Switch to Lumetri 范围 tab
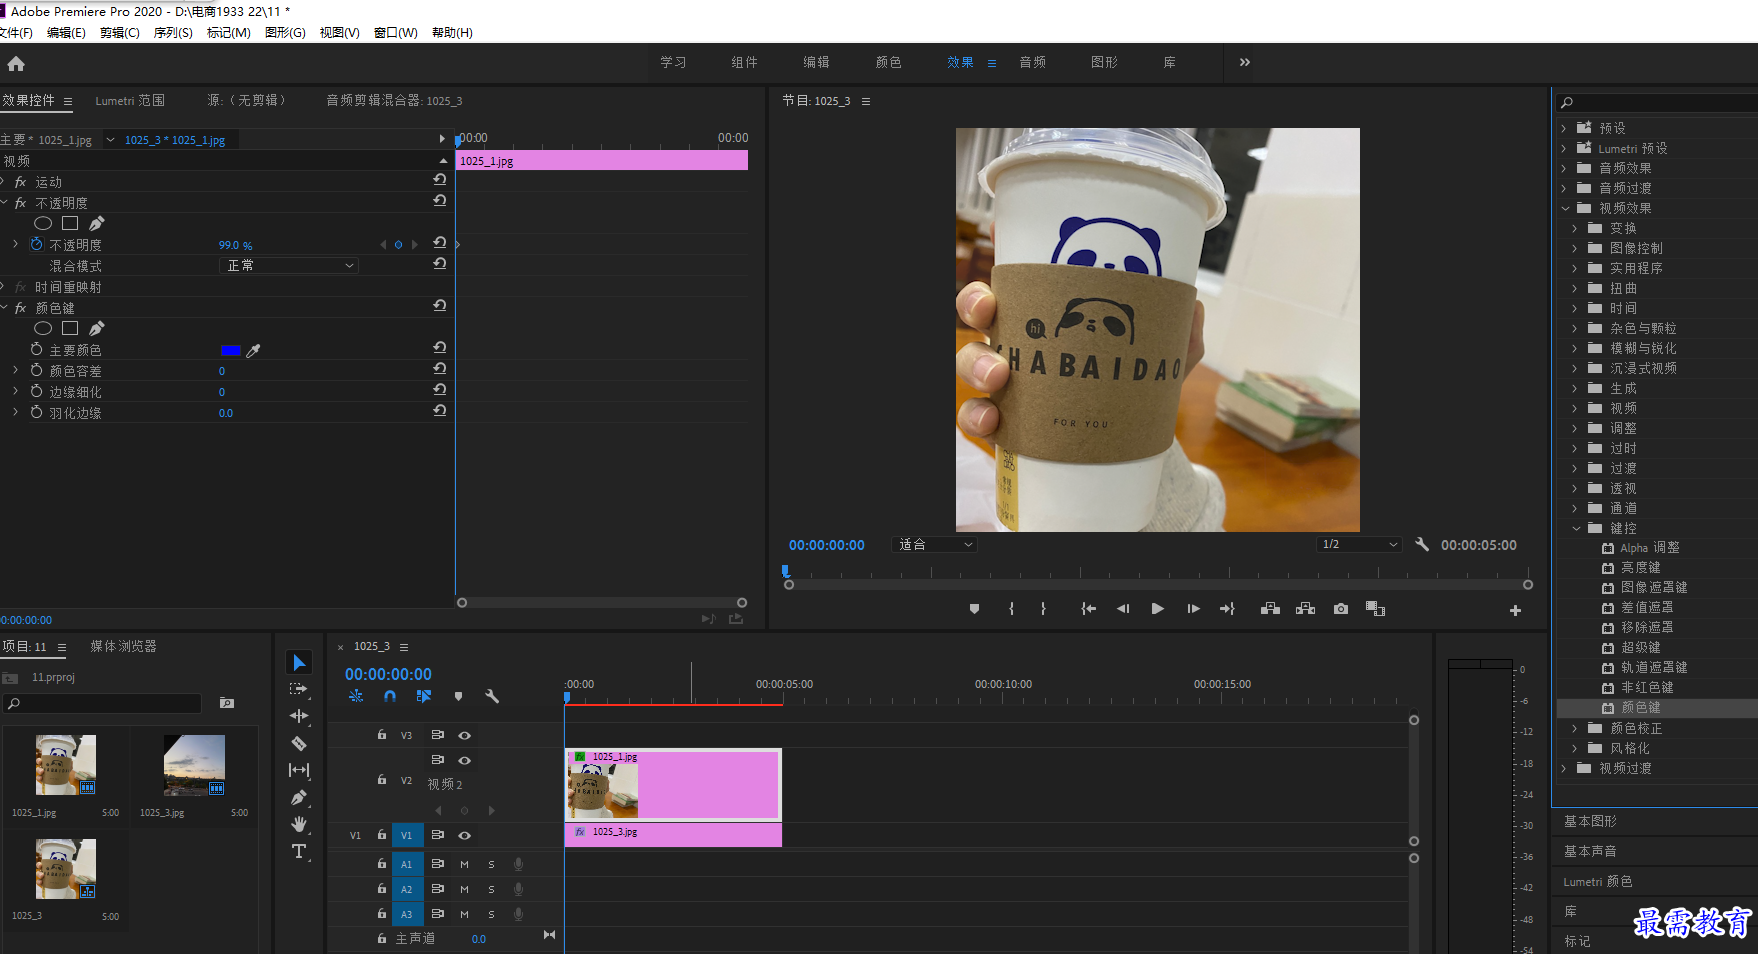This screenshot has height=954, width=1758. [x=130, y=100]
